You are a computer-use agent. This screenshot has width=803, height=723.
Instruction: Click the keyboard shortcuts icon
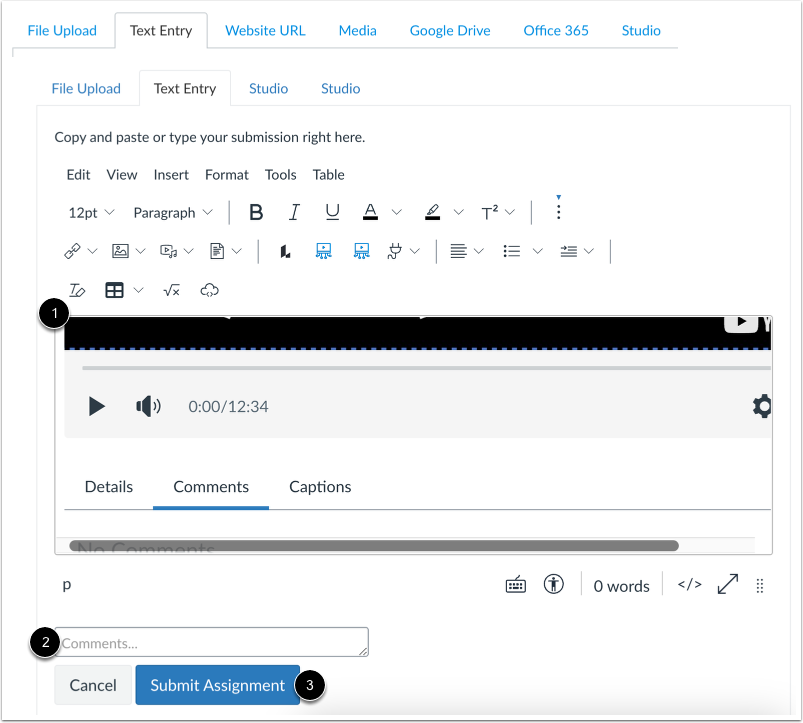point(516,583)
